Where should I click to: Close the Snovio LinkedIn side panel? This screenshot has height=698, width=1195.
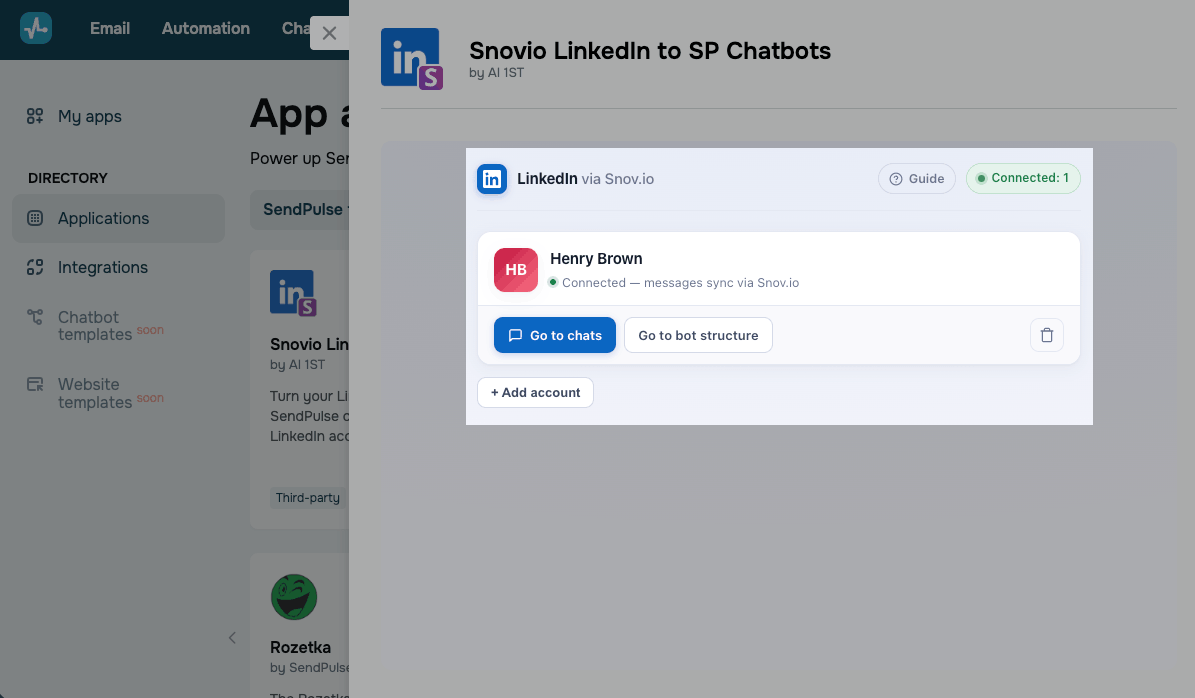(329, 34)
